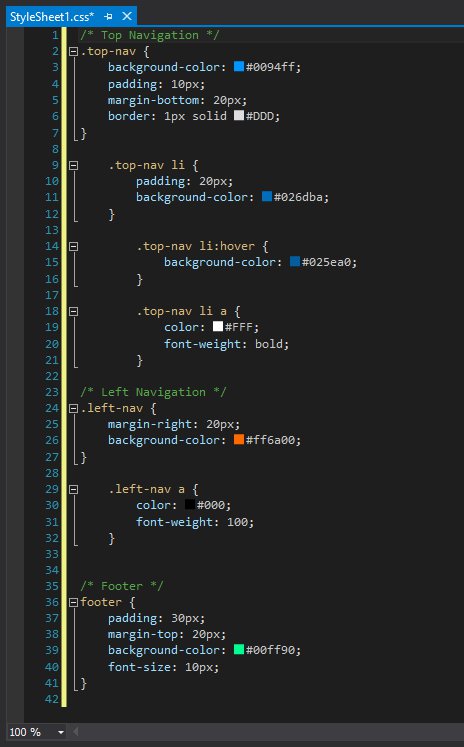464x747 pixels.
Task: Collapse the .top-nav rule block
Action: pos(73,51)
